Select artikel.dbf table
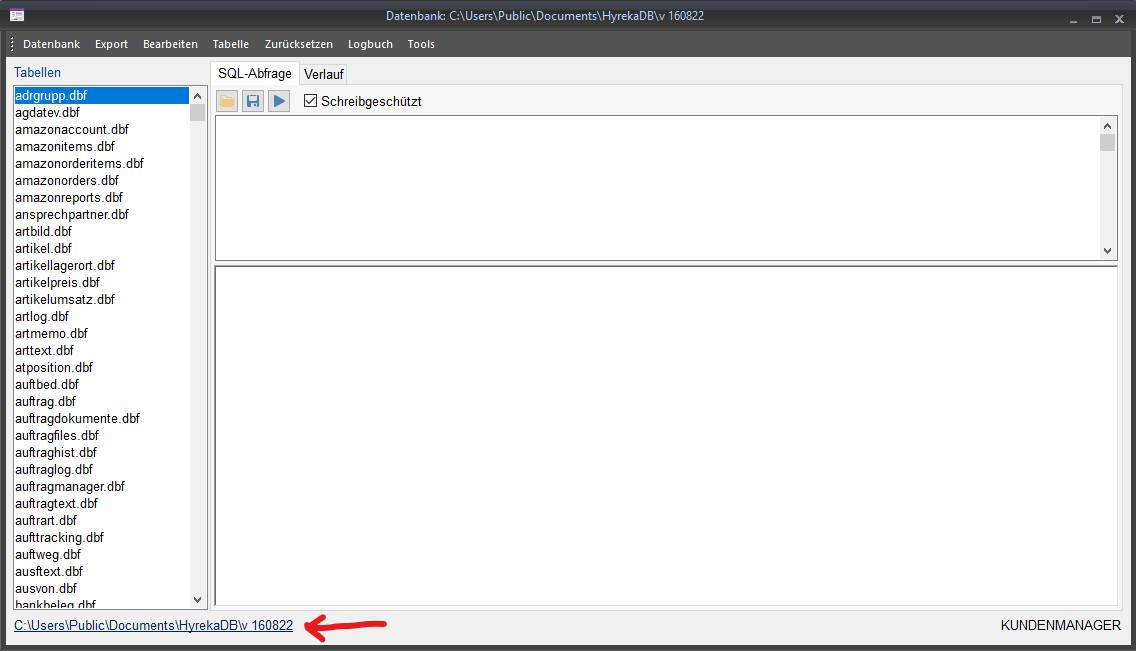Viewport: 1136px width, 651px height. (101, 248)
